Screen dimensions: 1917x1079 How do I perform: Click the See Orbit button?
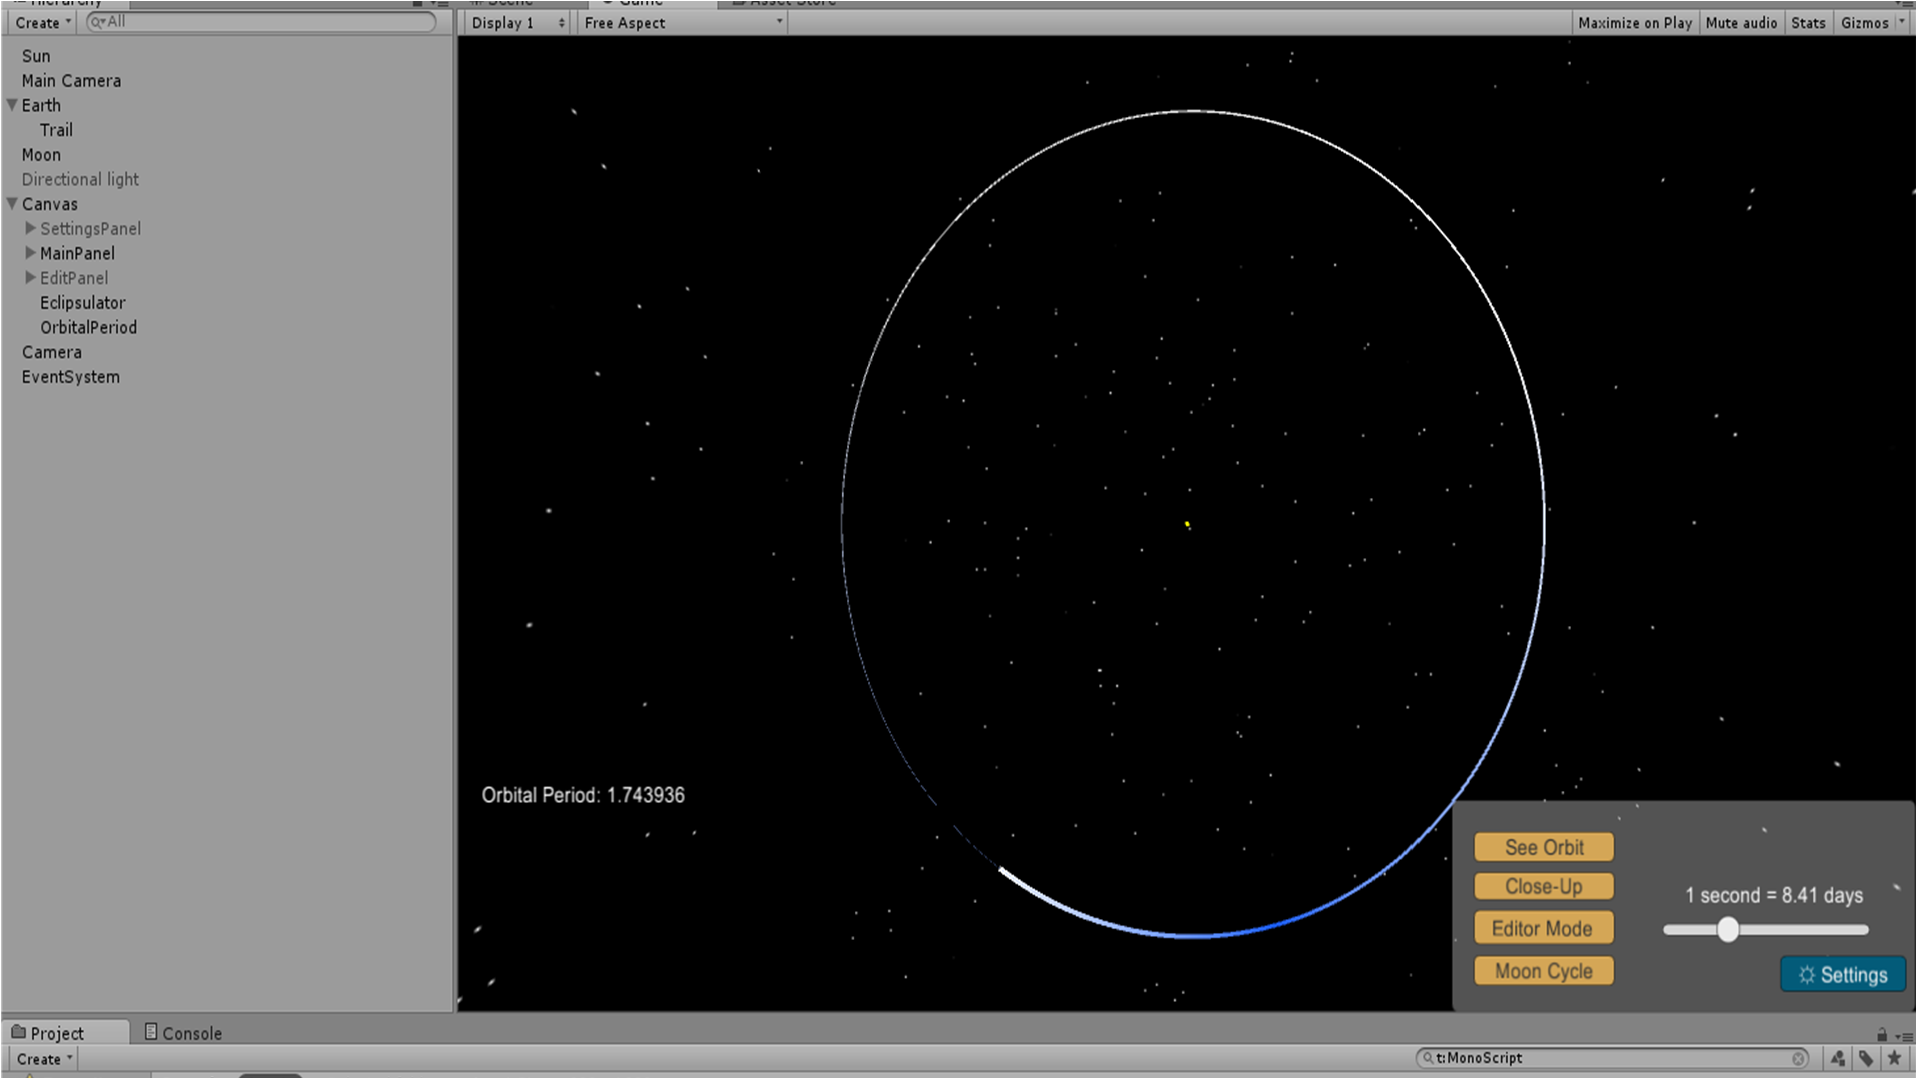pos(1544,847)
